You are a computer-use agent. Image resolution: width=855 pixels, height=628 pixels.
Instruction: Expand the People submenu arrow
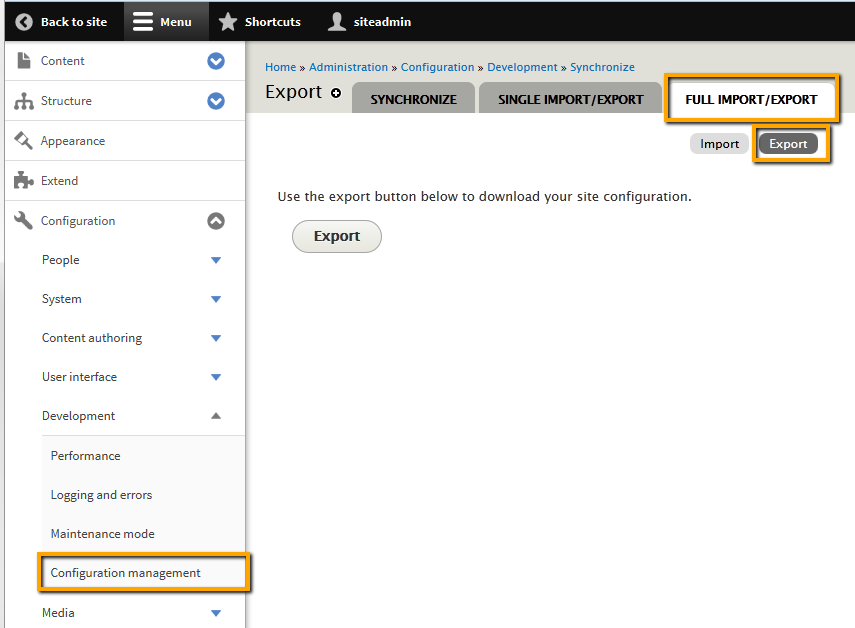click(x=216, y=260)
